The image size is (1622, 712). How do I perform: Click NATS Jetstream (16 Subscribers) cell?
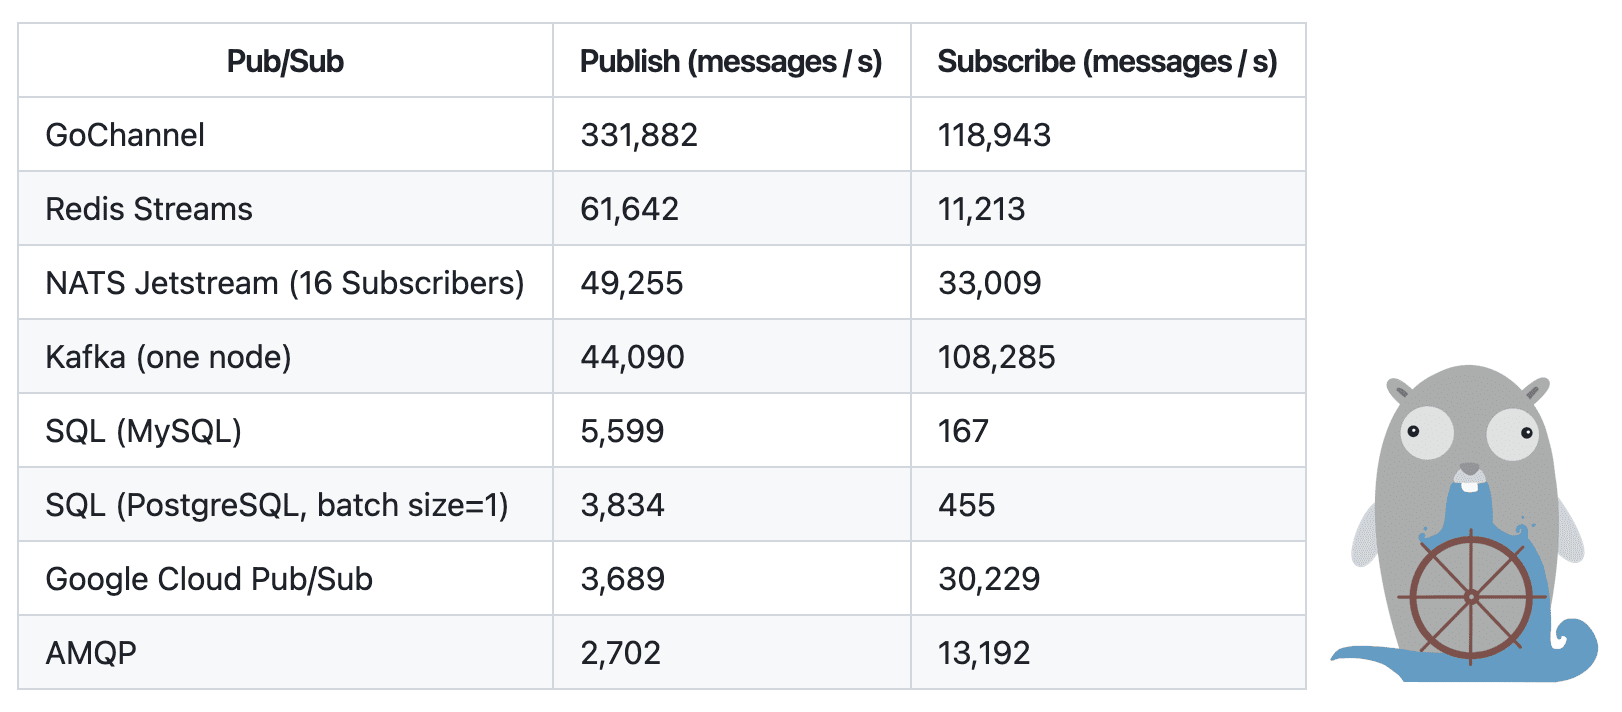(285, 283)
